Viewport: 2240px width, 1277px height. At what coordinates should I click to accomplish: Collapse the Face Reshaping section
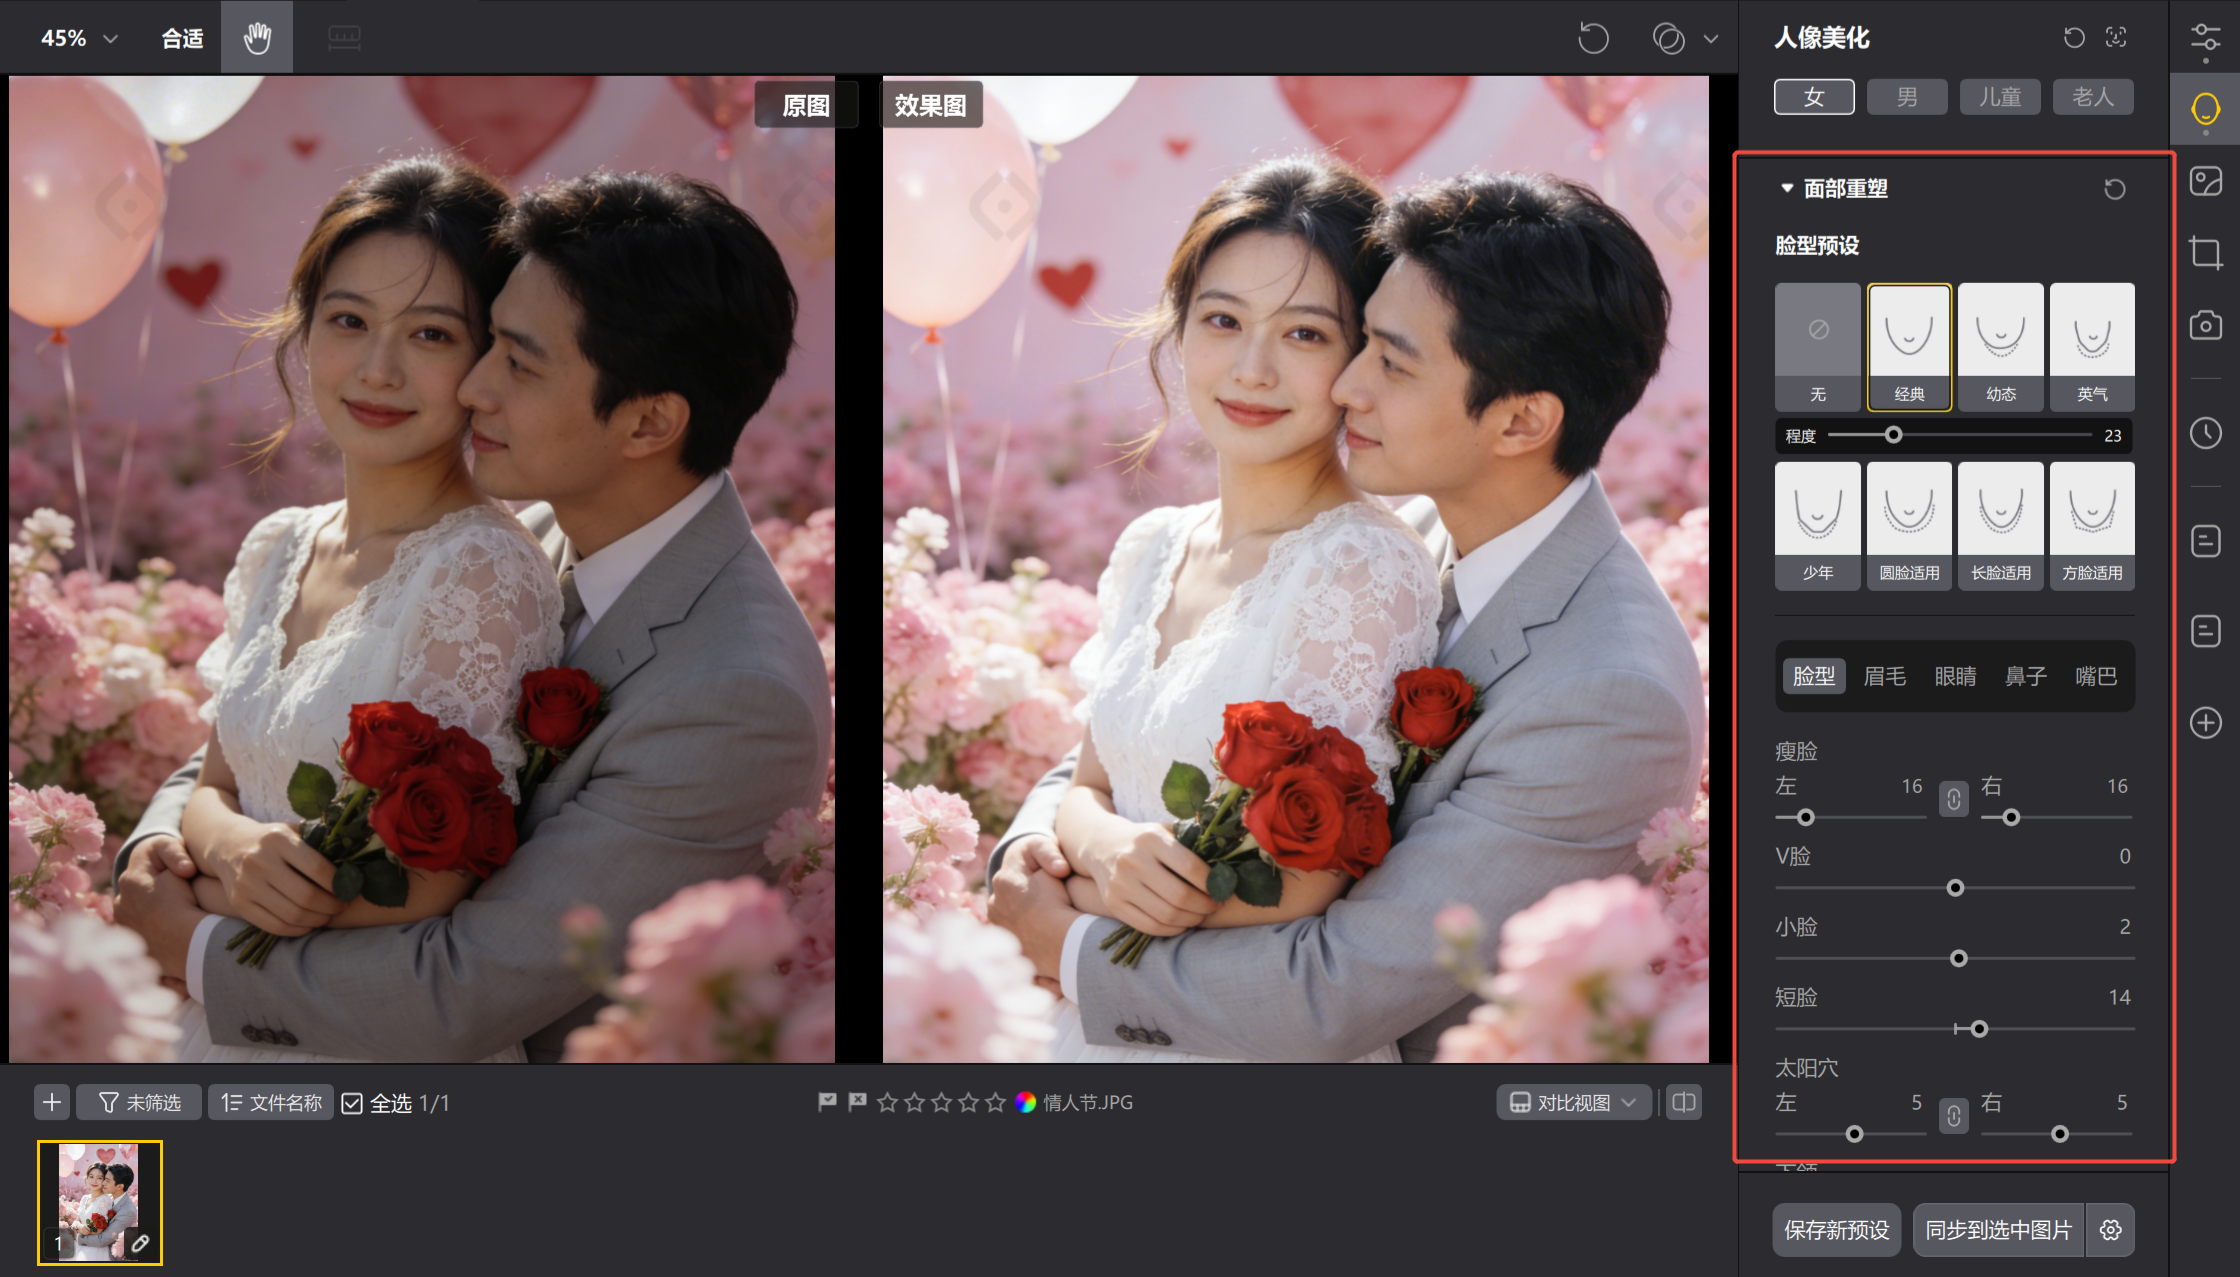click(x=1786, y=188)
